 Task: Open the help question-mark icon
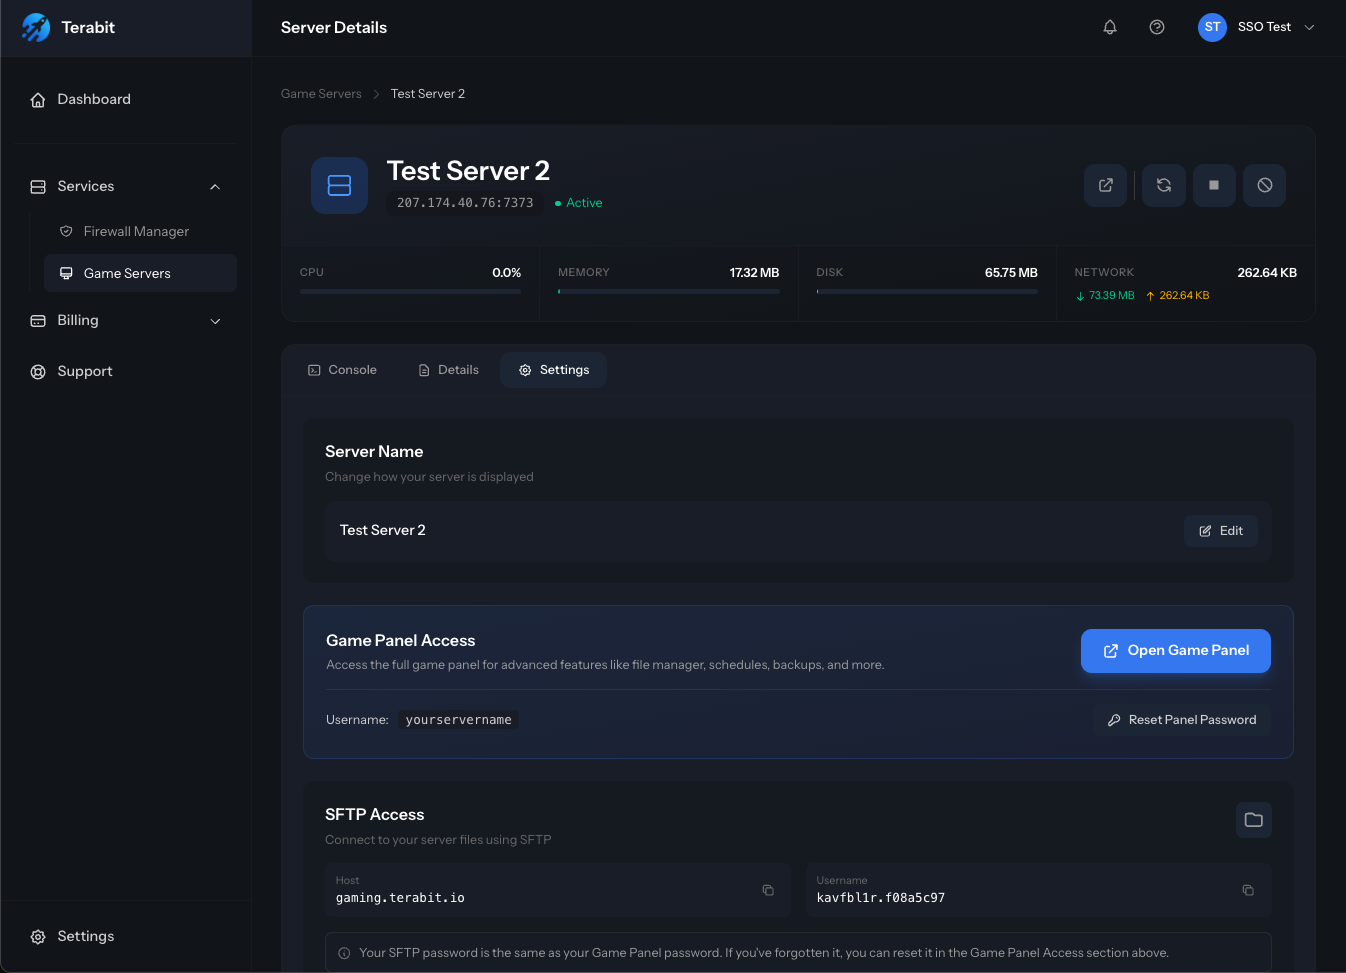pyautogui.click(x=1157, y=27)
